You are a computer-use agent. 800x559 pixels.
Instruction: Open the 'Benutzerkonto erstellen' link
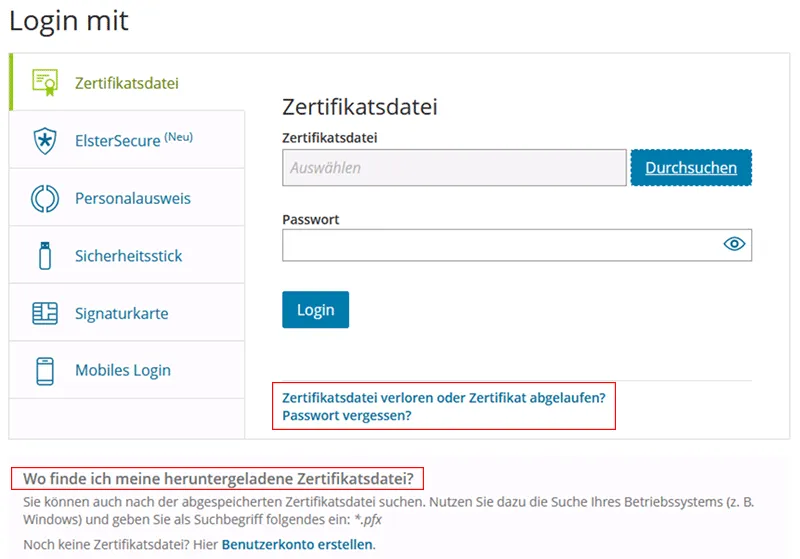(x=297, y=545)
